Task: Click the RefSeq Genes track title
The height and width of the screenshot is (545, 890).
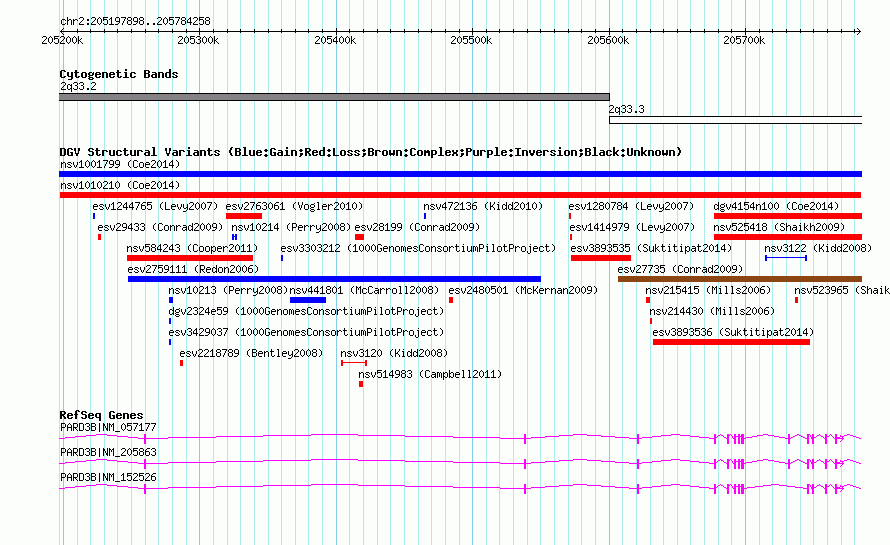Action: (x=101, y=415)
